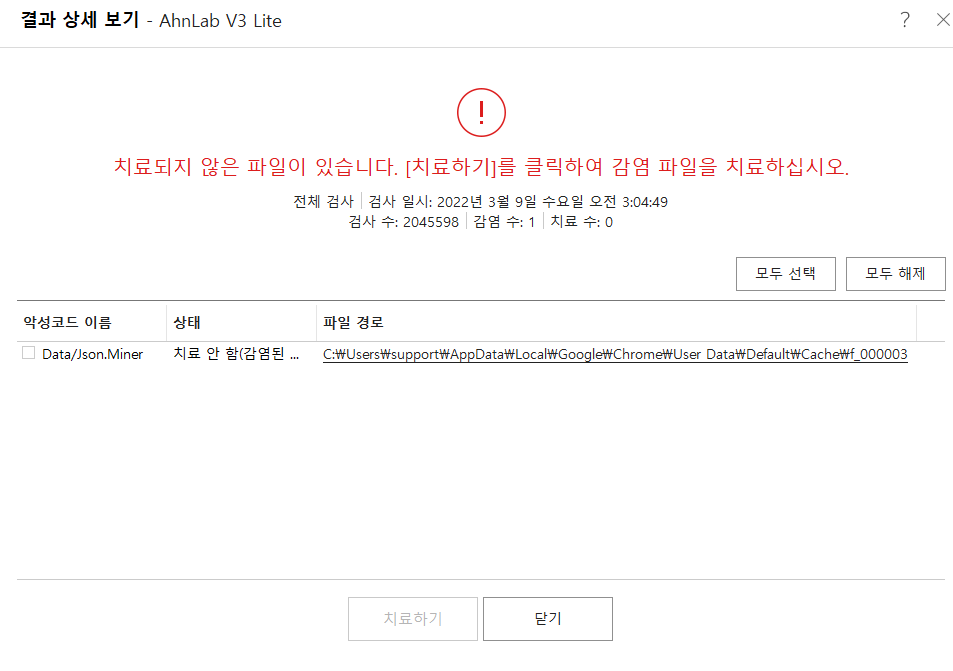Select the 치료 안 함(감염된 ... status cell
Screen dimensions: 953x671
tap(236, 354)
